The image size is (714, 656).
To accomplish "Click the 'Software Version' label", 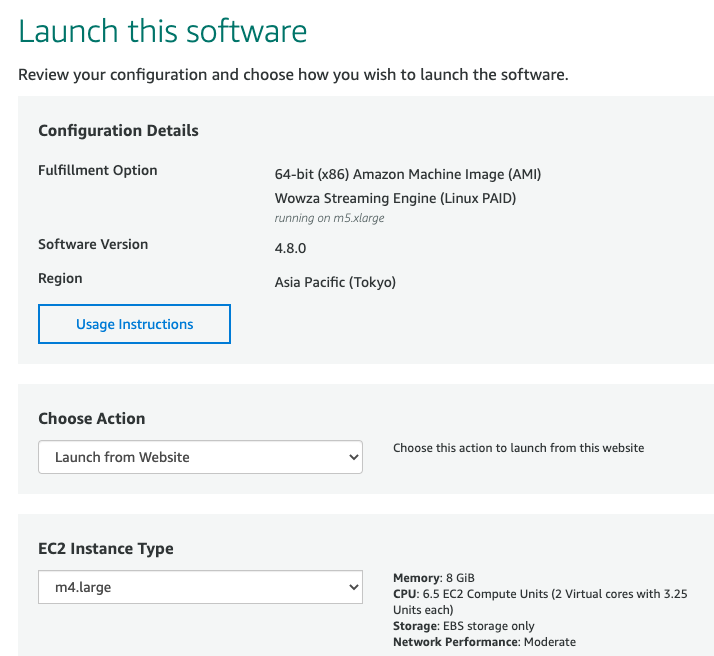I will tap(93, 244).
